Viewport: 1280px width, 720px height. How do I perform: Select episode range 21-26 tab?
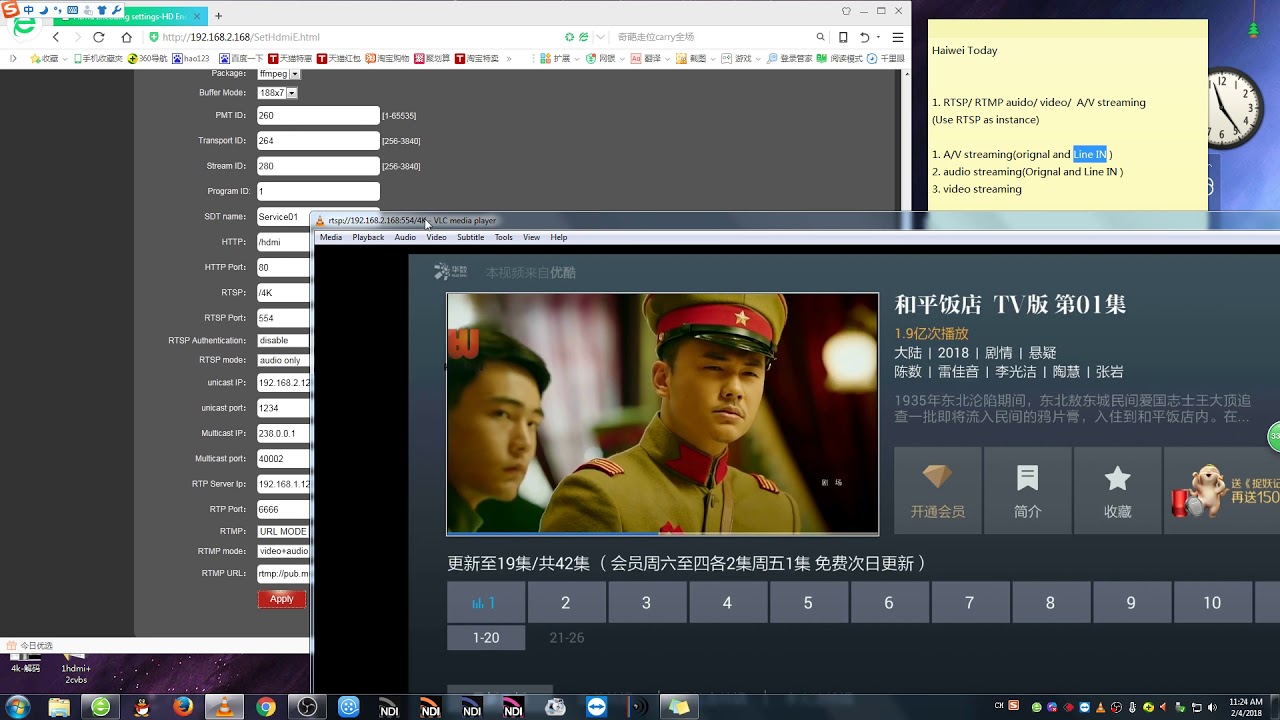point(567,638)
